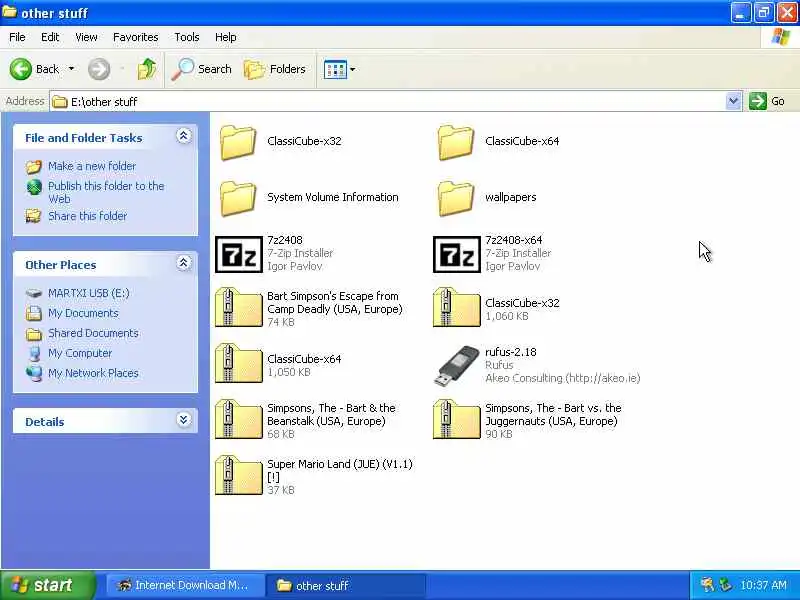Open the View menu
This screenshot has width=800, height=600.
click(86, 37)
